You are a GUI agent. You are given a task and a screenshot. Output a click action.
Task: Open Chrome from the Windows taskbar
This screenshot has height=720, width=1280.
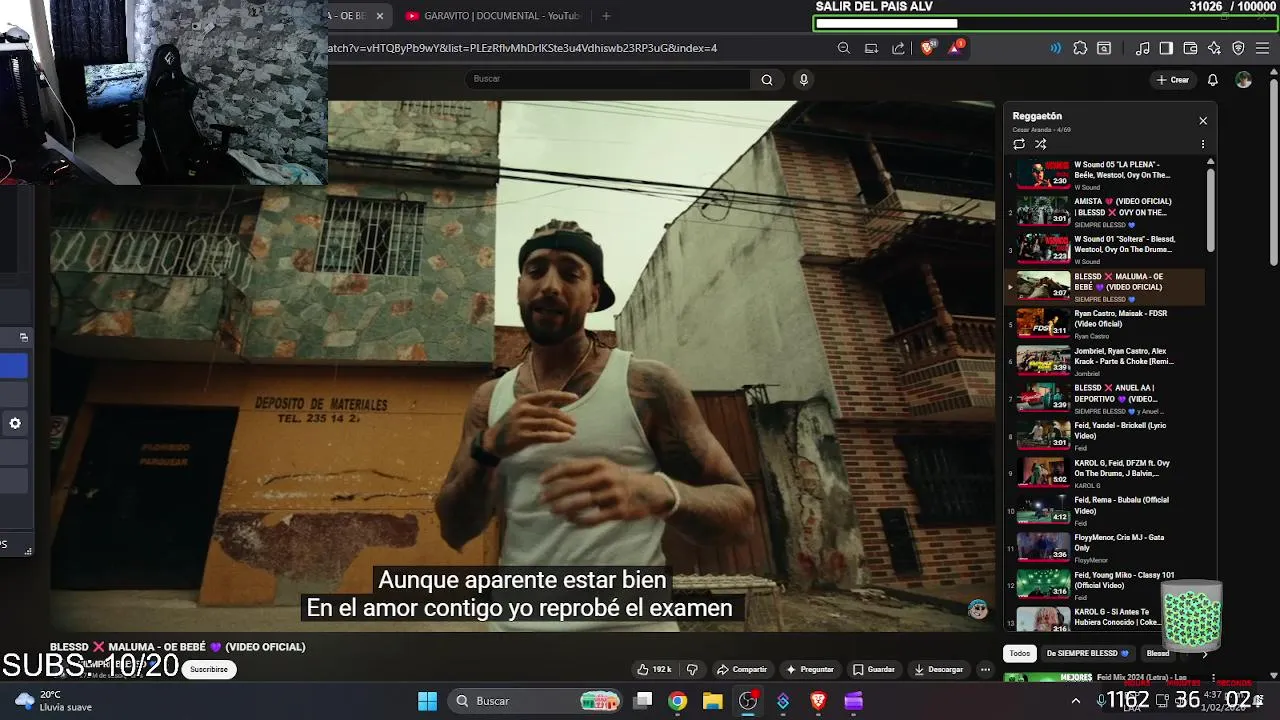coord(678,701)
